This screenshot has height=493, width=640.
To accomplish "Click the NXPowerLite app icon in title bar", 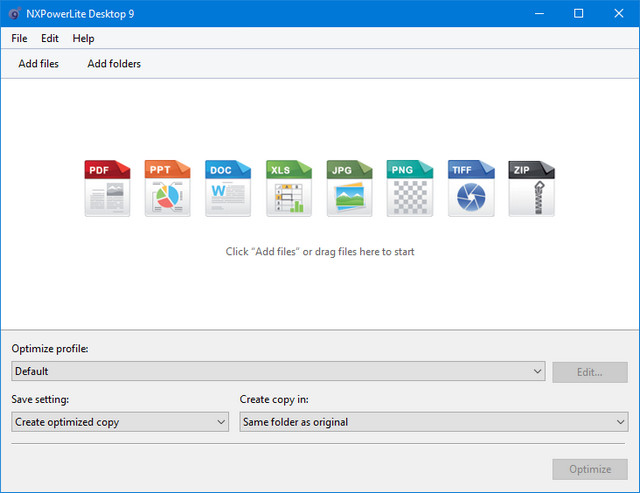I will click(x=13, y=13).
